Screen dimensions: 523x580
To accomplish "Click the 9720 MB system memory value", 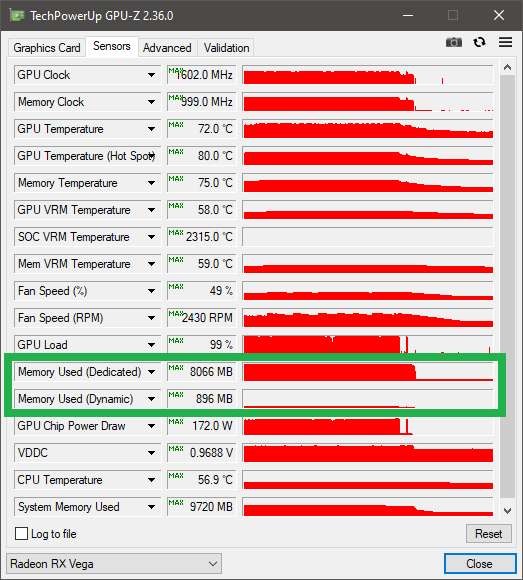I will [x=202, y=507].
